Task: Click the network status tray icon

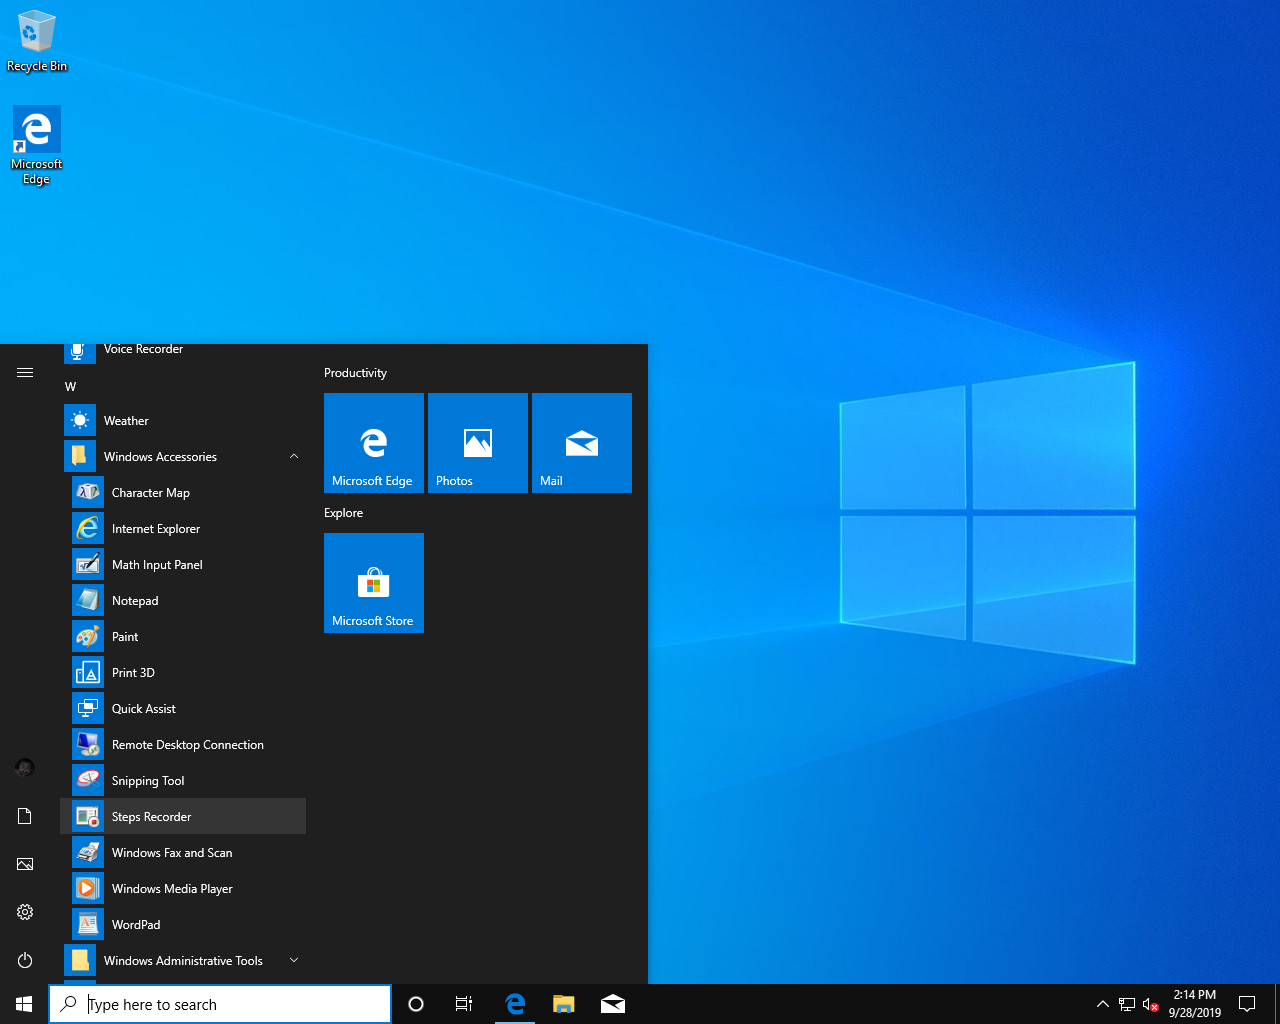Action: [1127, 1004]
